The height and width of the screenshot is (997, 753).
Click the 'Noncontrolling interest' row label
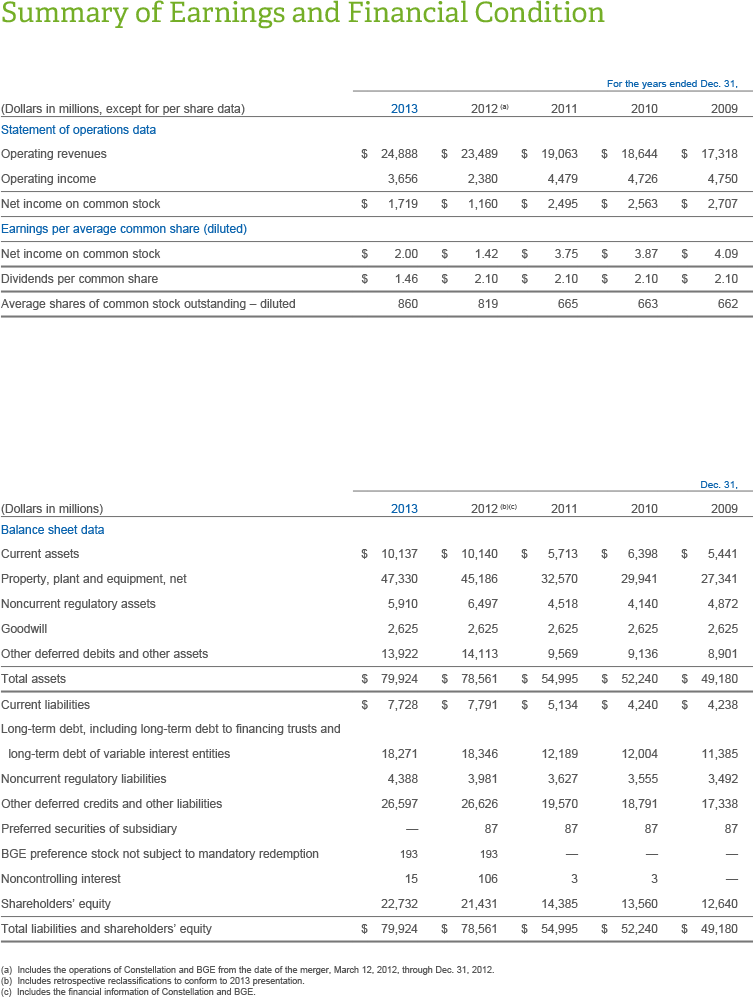point(61,879)
